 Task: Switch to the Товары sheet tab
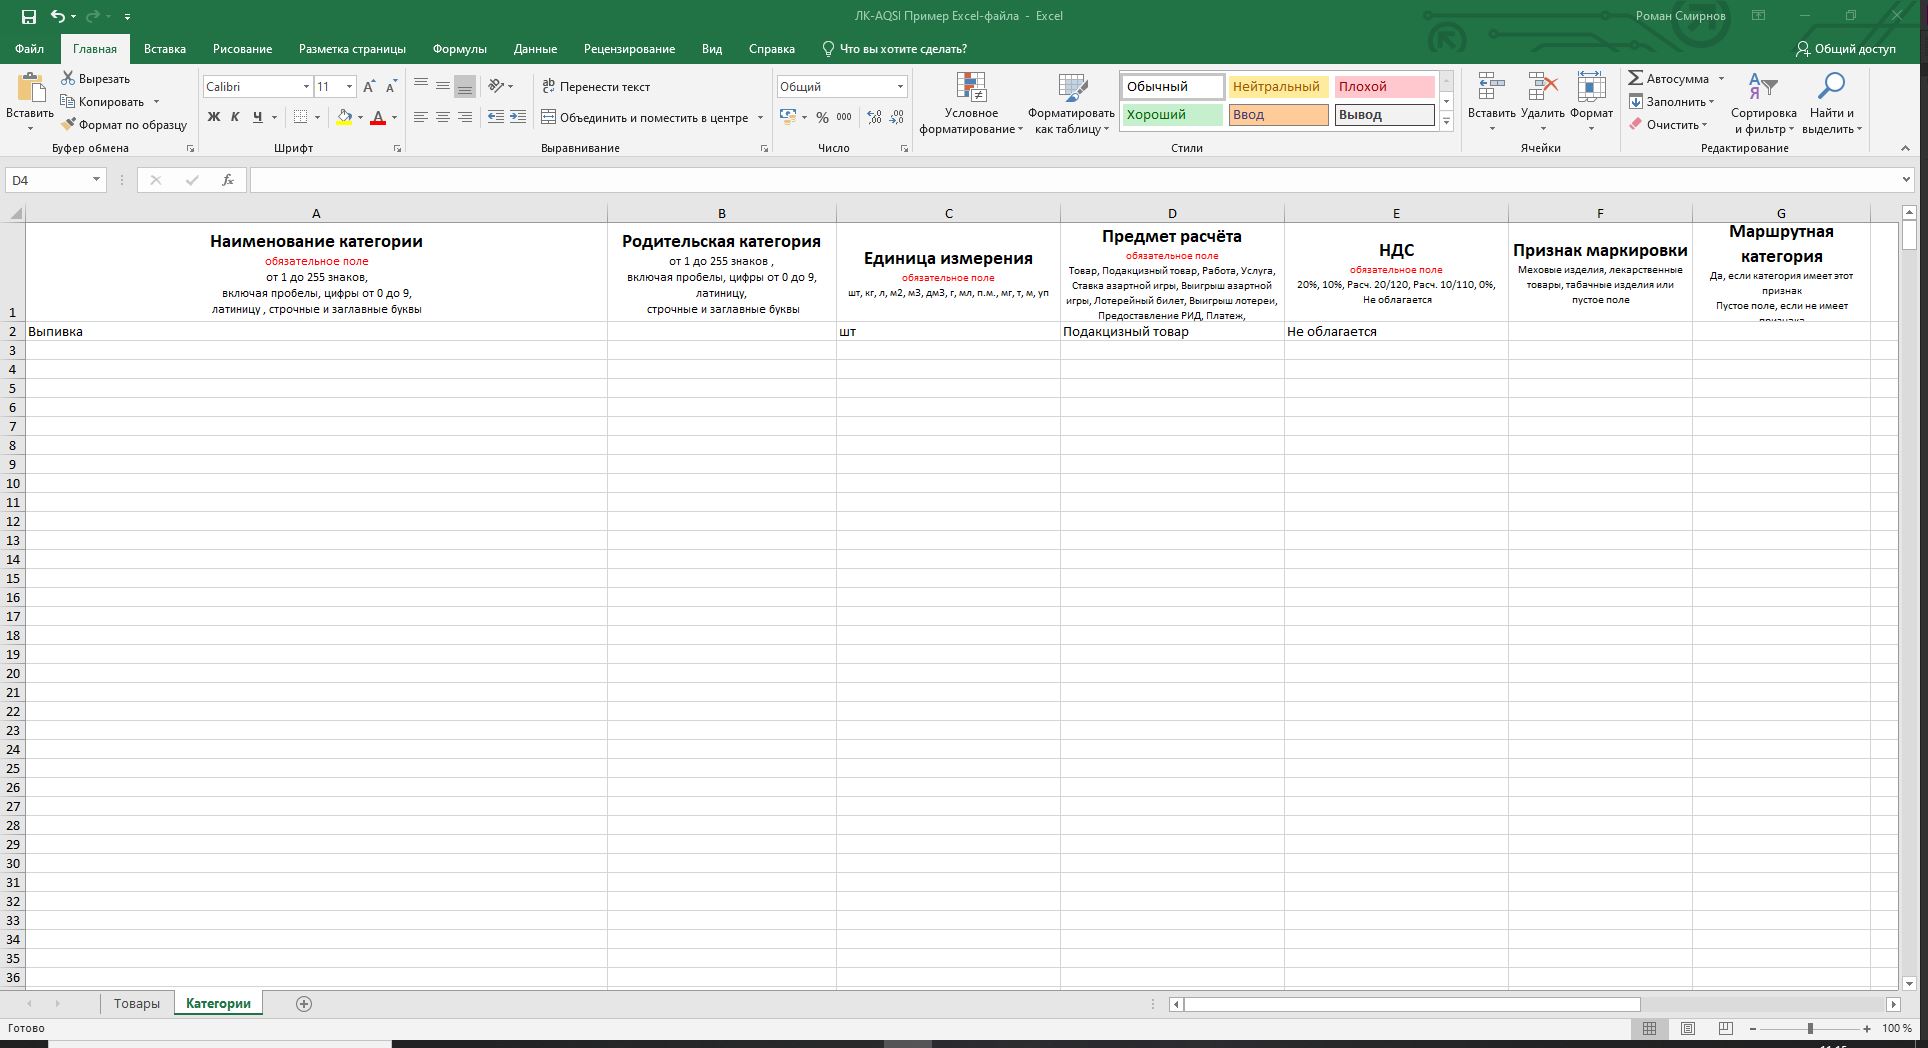point(136,1004)
